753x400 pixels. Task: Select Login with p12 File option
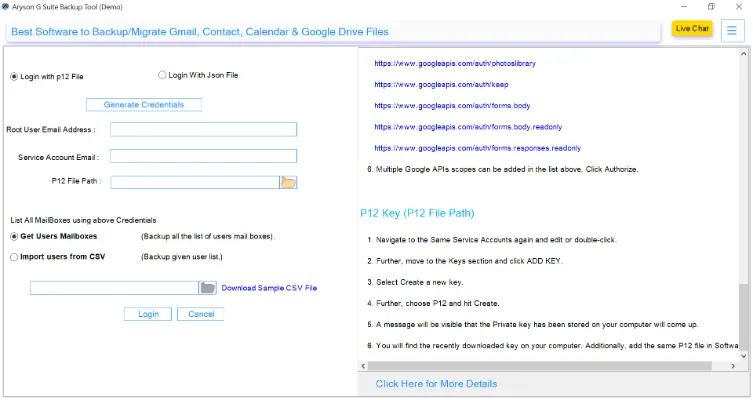pos(47,76)
